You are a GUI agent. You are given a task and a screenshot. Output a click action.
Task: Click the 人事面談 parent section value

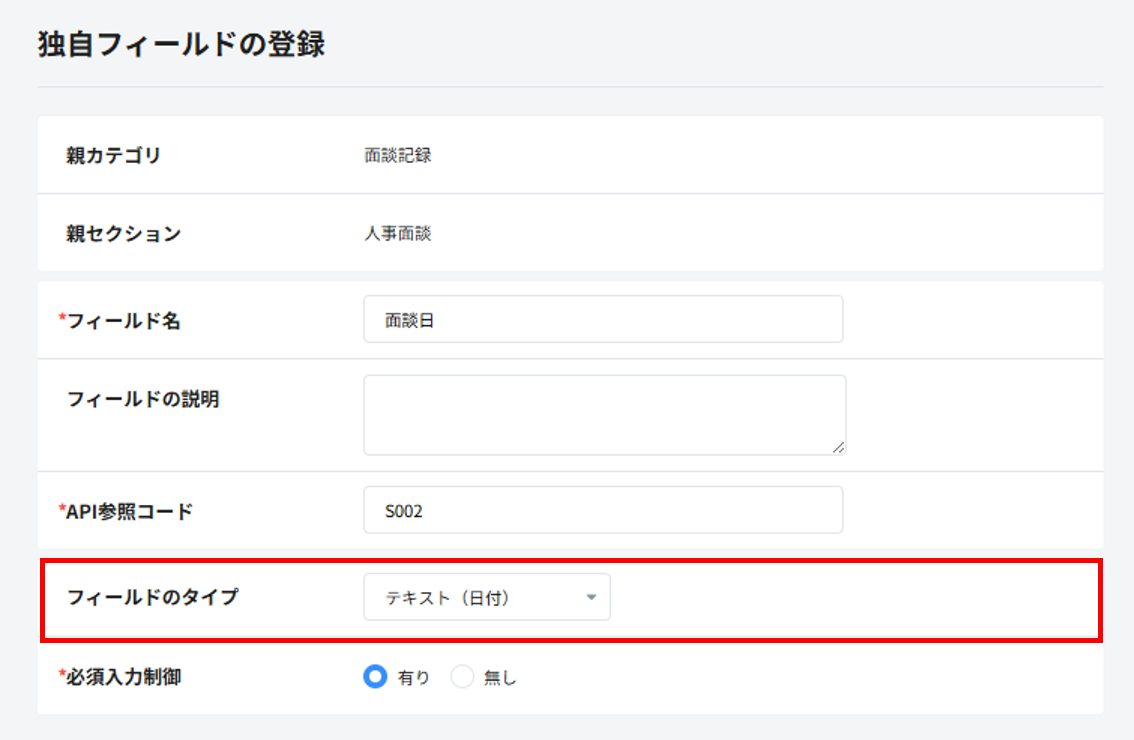(398, 234)
